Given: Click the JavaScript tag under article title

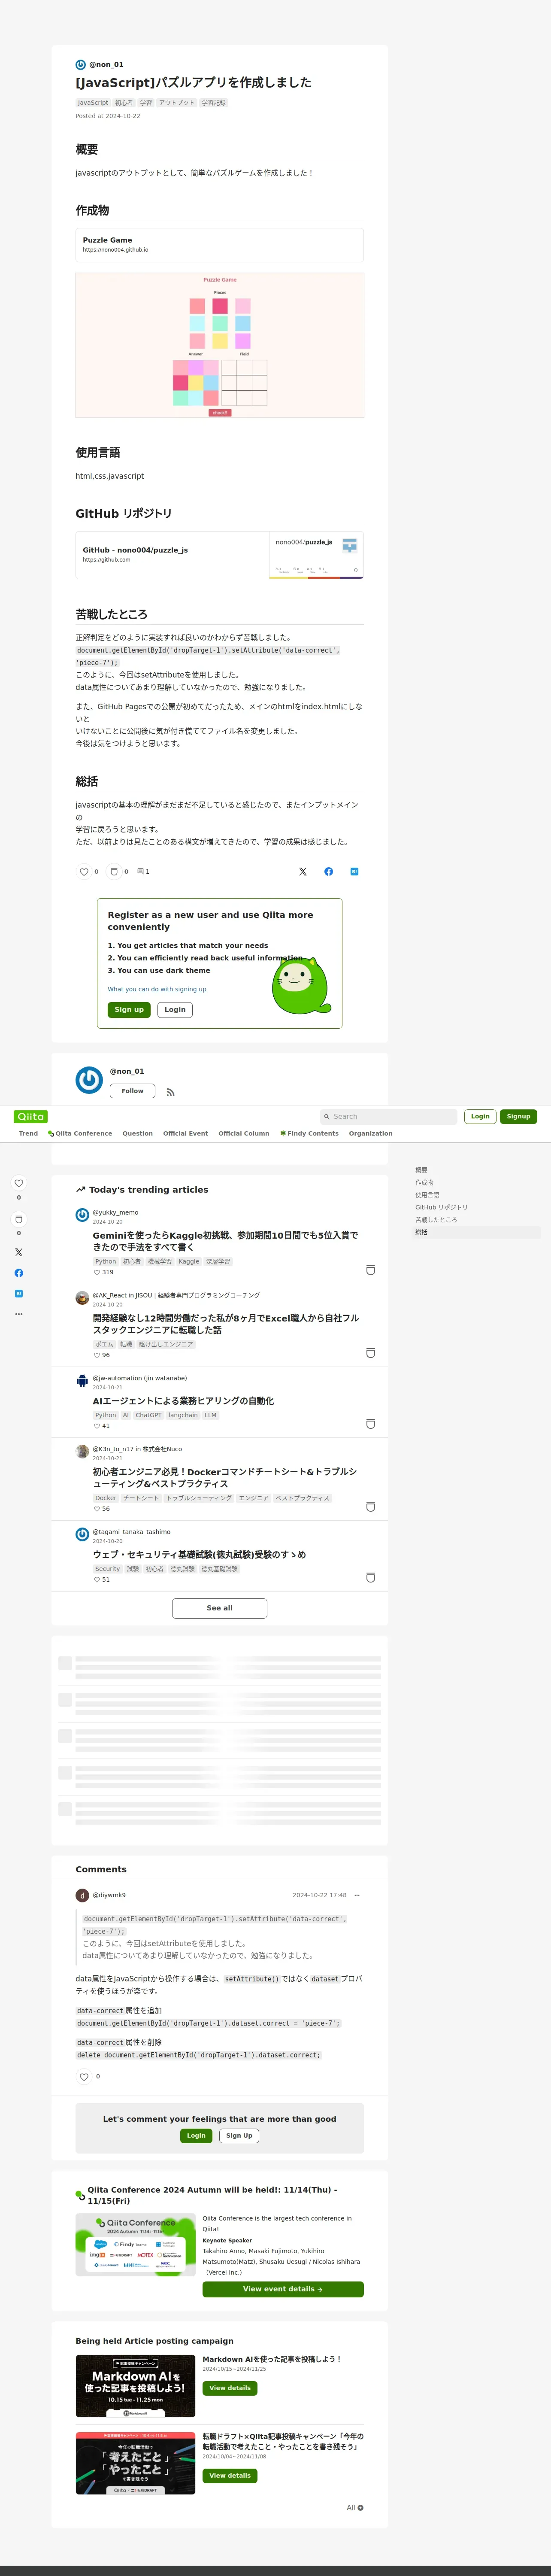Looking at the screenshot, I should [x=93, y=103].
